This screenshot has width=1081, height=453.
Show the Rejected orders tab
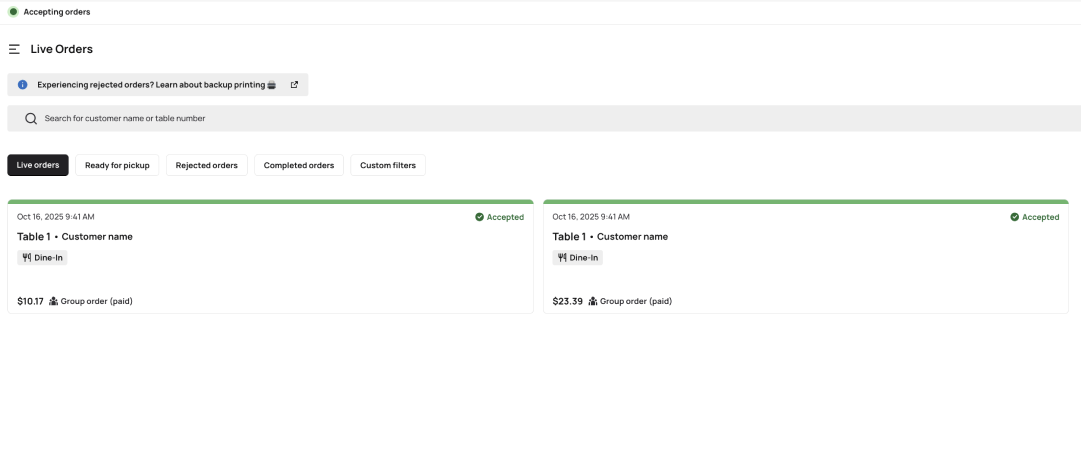206,165
